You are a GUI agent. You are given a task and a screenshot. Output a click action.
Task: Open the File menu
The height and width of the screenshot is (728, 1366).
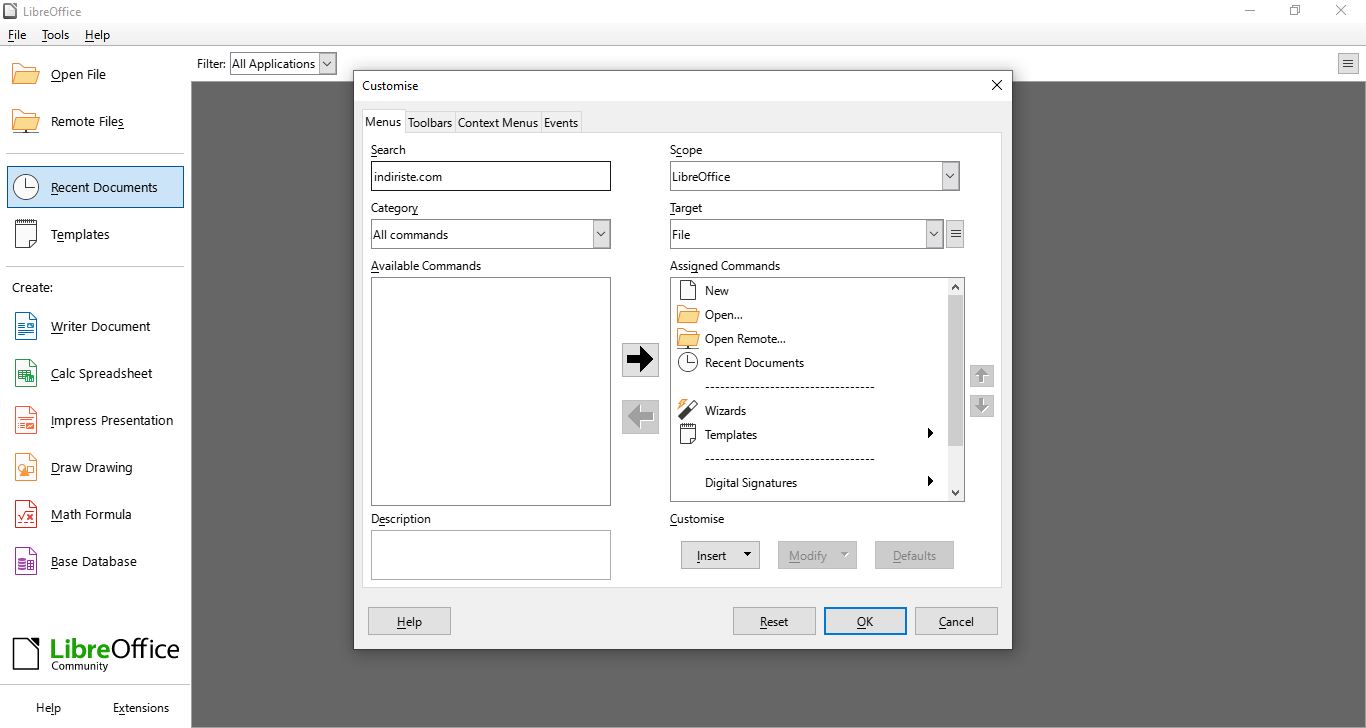click(x=17, y=35)
